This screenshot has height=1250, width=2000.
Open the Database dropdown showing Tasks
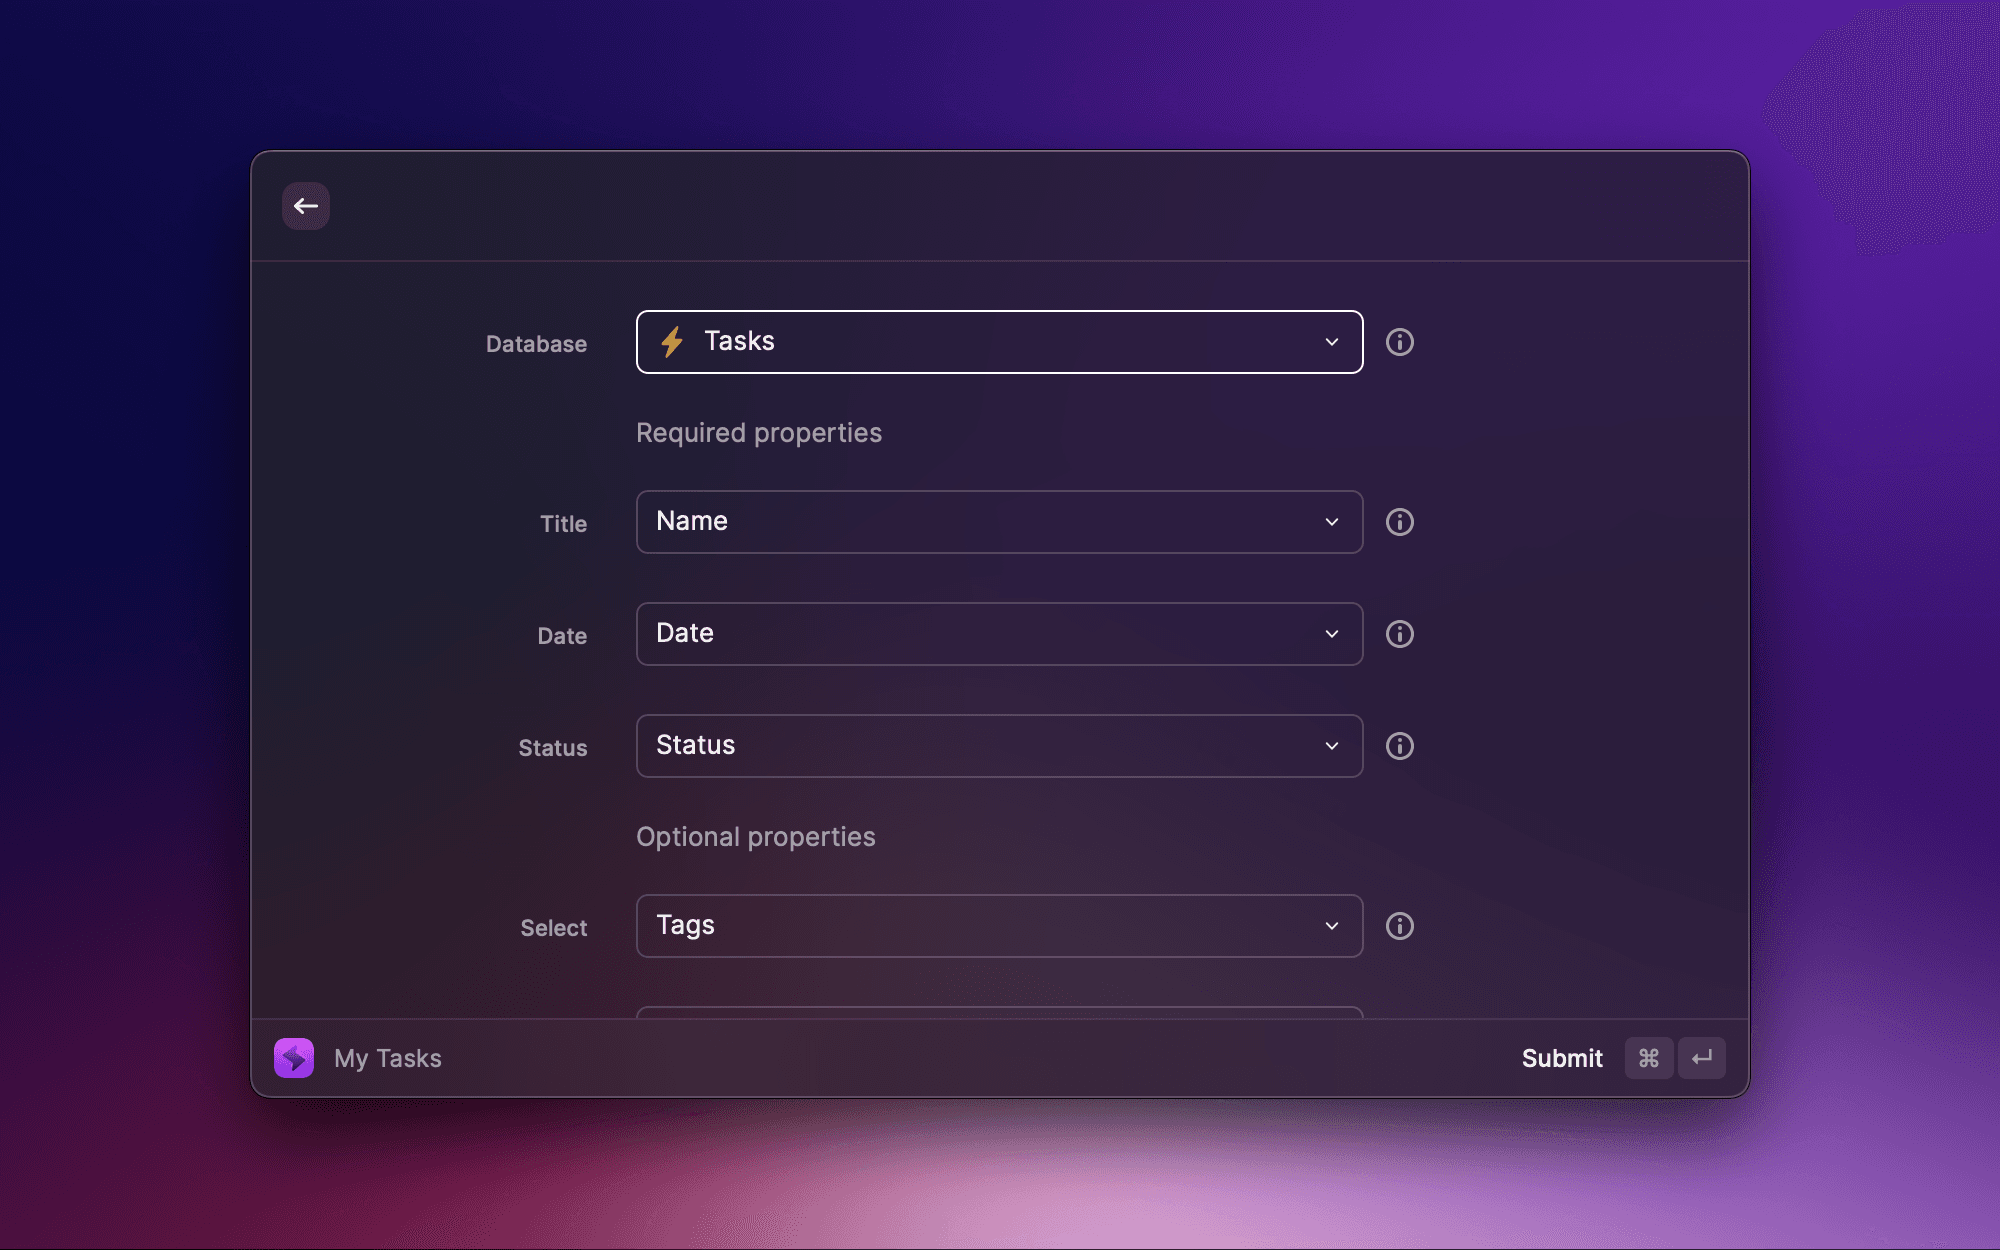pyautogui.click(x=999, y=342)
